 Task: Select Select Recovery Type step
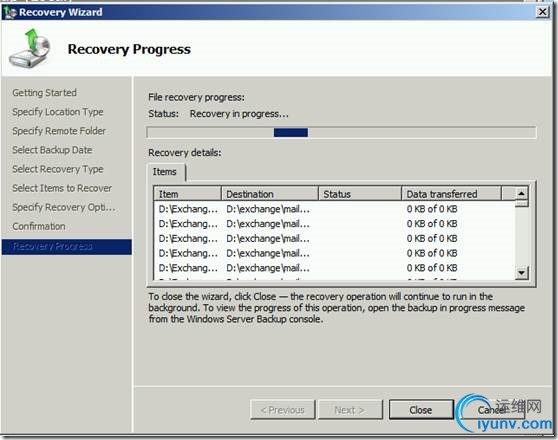58,169
